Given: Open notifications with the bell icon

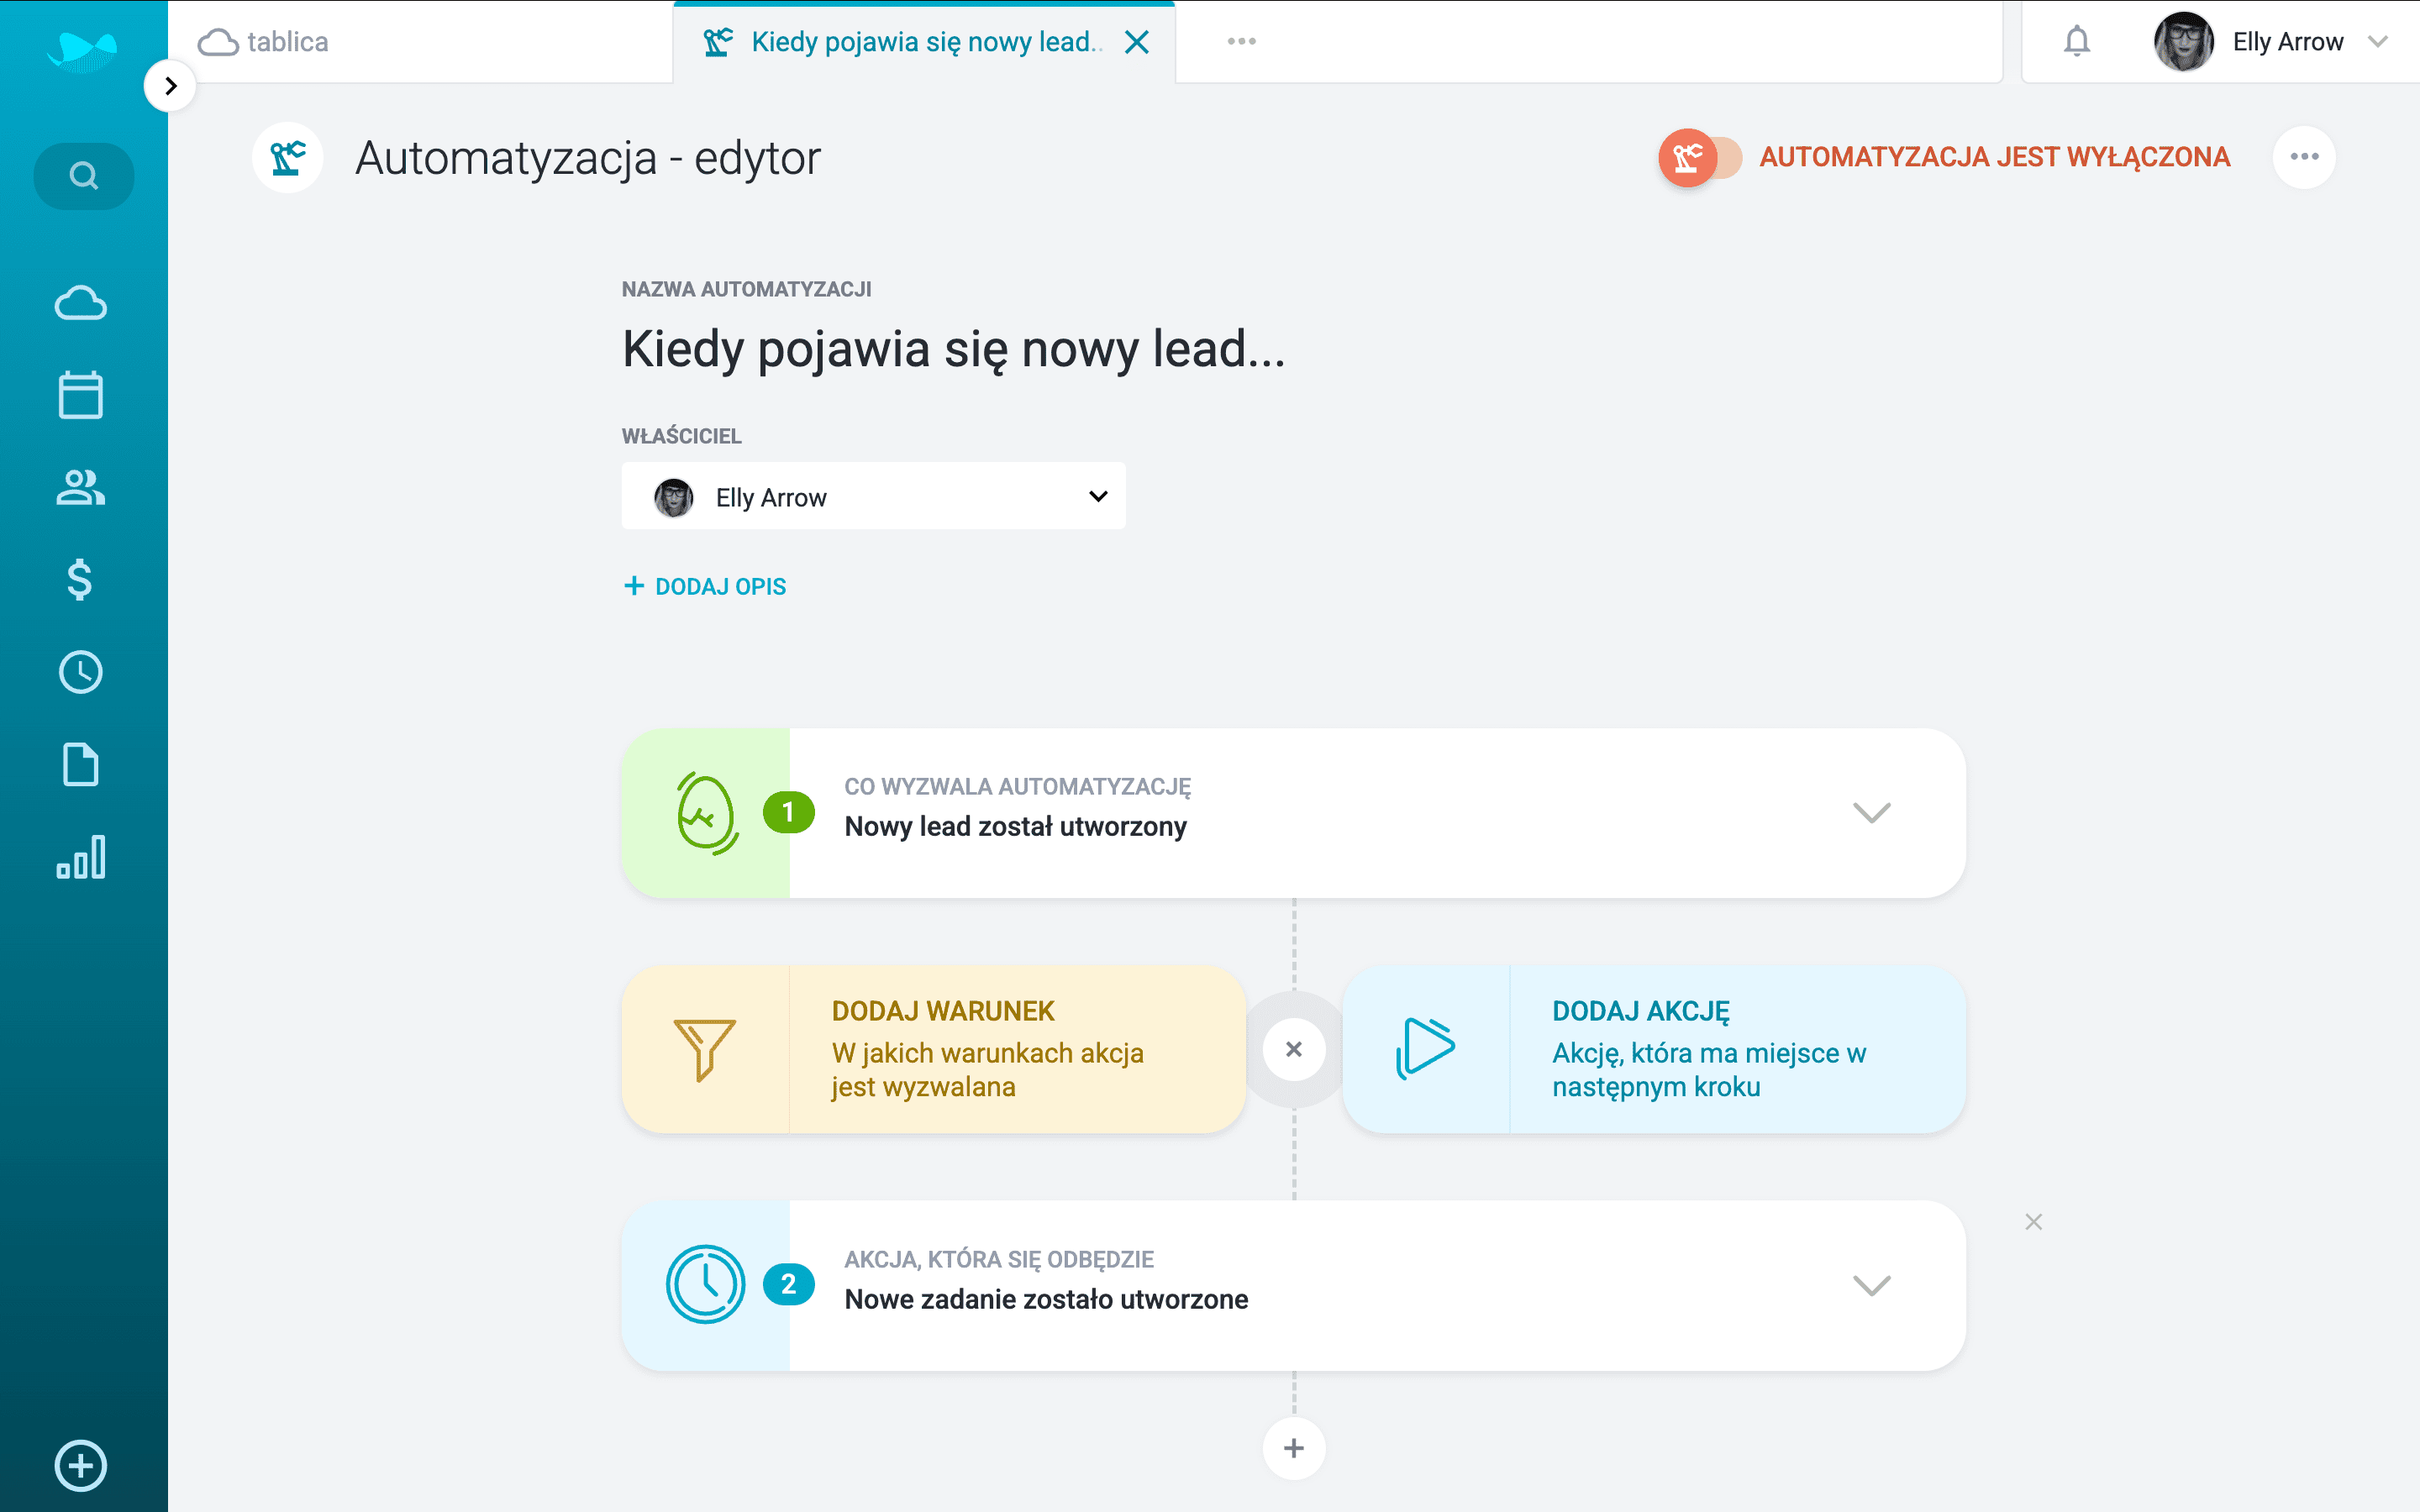Looking at the screenshot, I should point(2076,42).
